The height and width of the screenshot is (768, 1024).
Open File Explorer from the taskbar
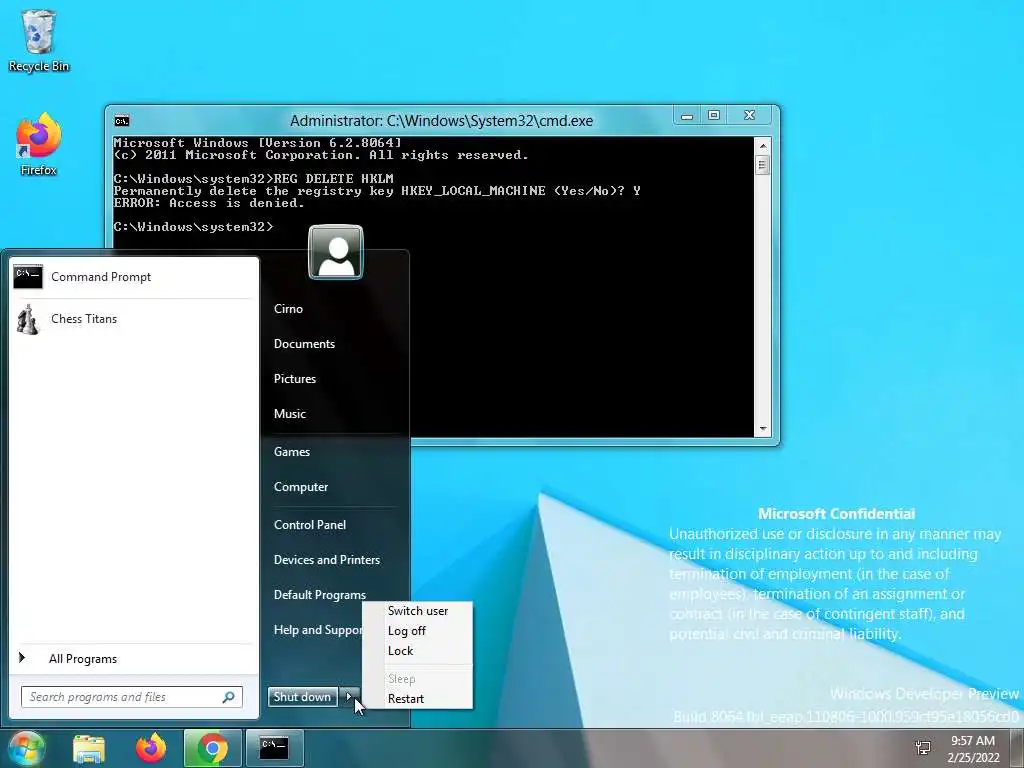pos(89,748)
